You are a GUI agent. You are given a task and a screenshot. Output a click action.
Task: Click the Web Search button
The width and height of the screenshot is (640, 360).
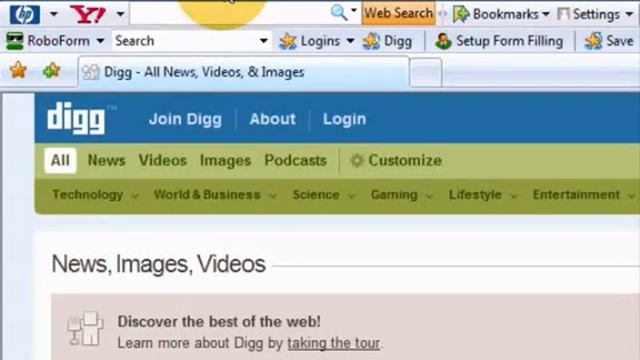(398, 13)
